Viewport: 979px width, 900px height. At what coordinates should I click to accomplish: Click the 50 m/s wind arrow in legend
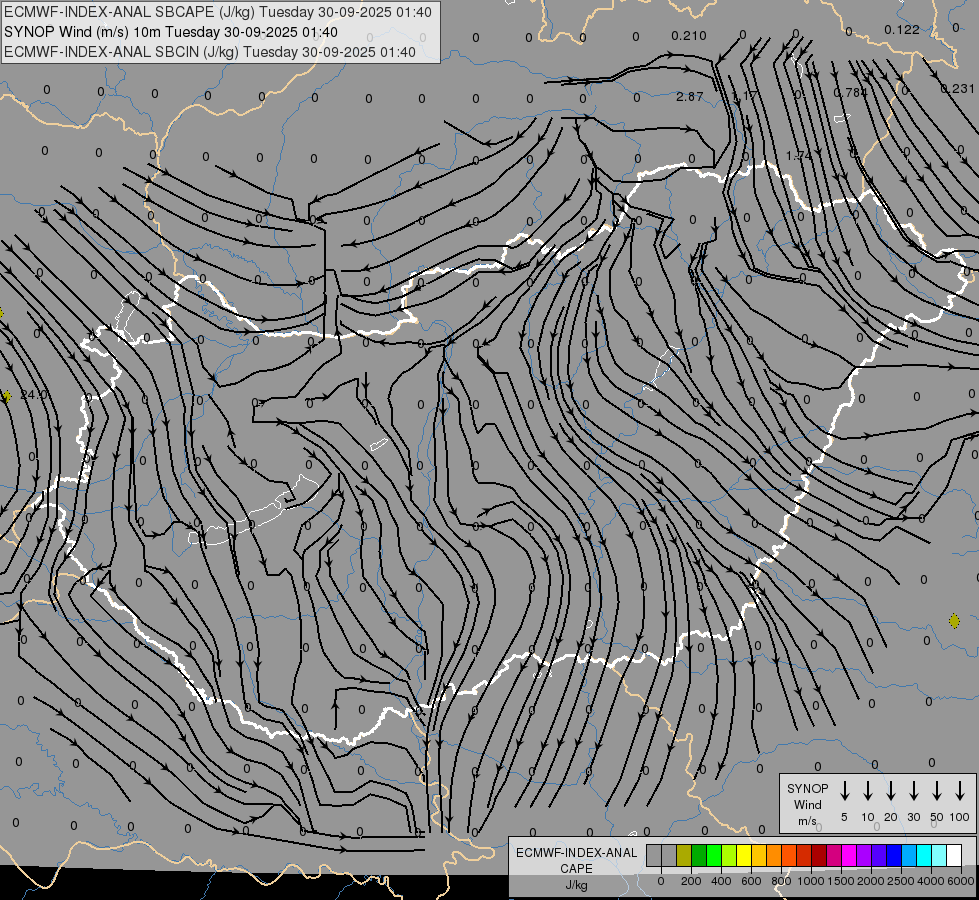[x=937, y=791]
